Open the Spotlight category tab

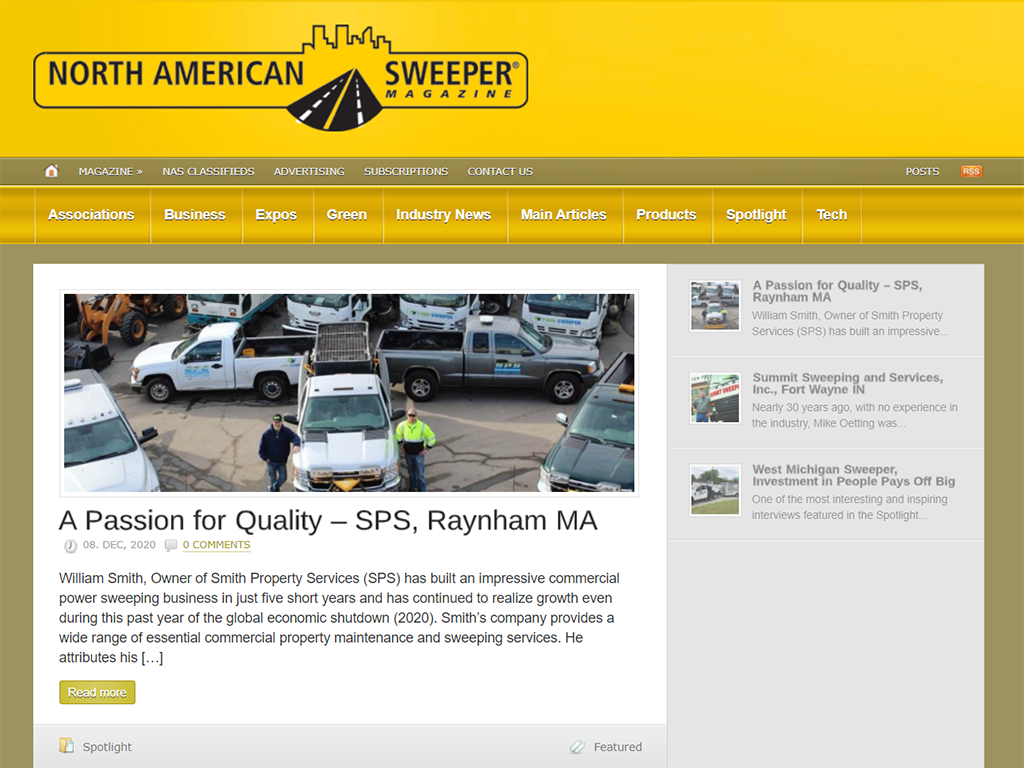pyautogui.click(x=756, y=215)
